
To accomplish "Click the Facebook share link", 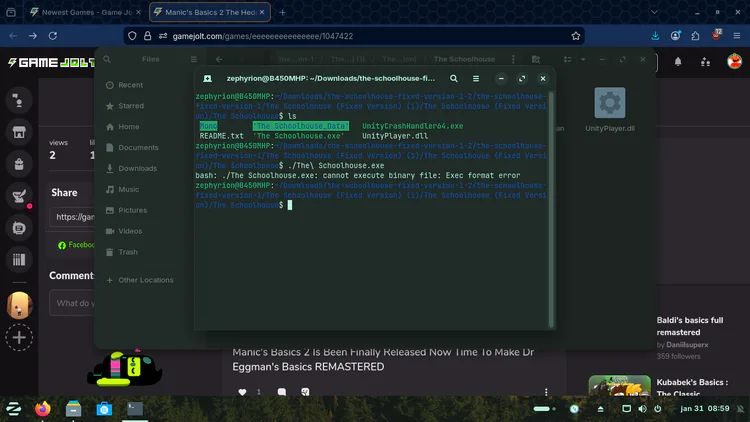I will (x=77, y=245).
